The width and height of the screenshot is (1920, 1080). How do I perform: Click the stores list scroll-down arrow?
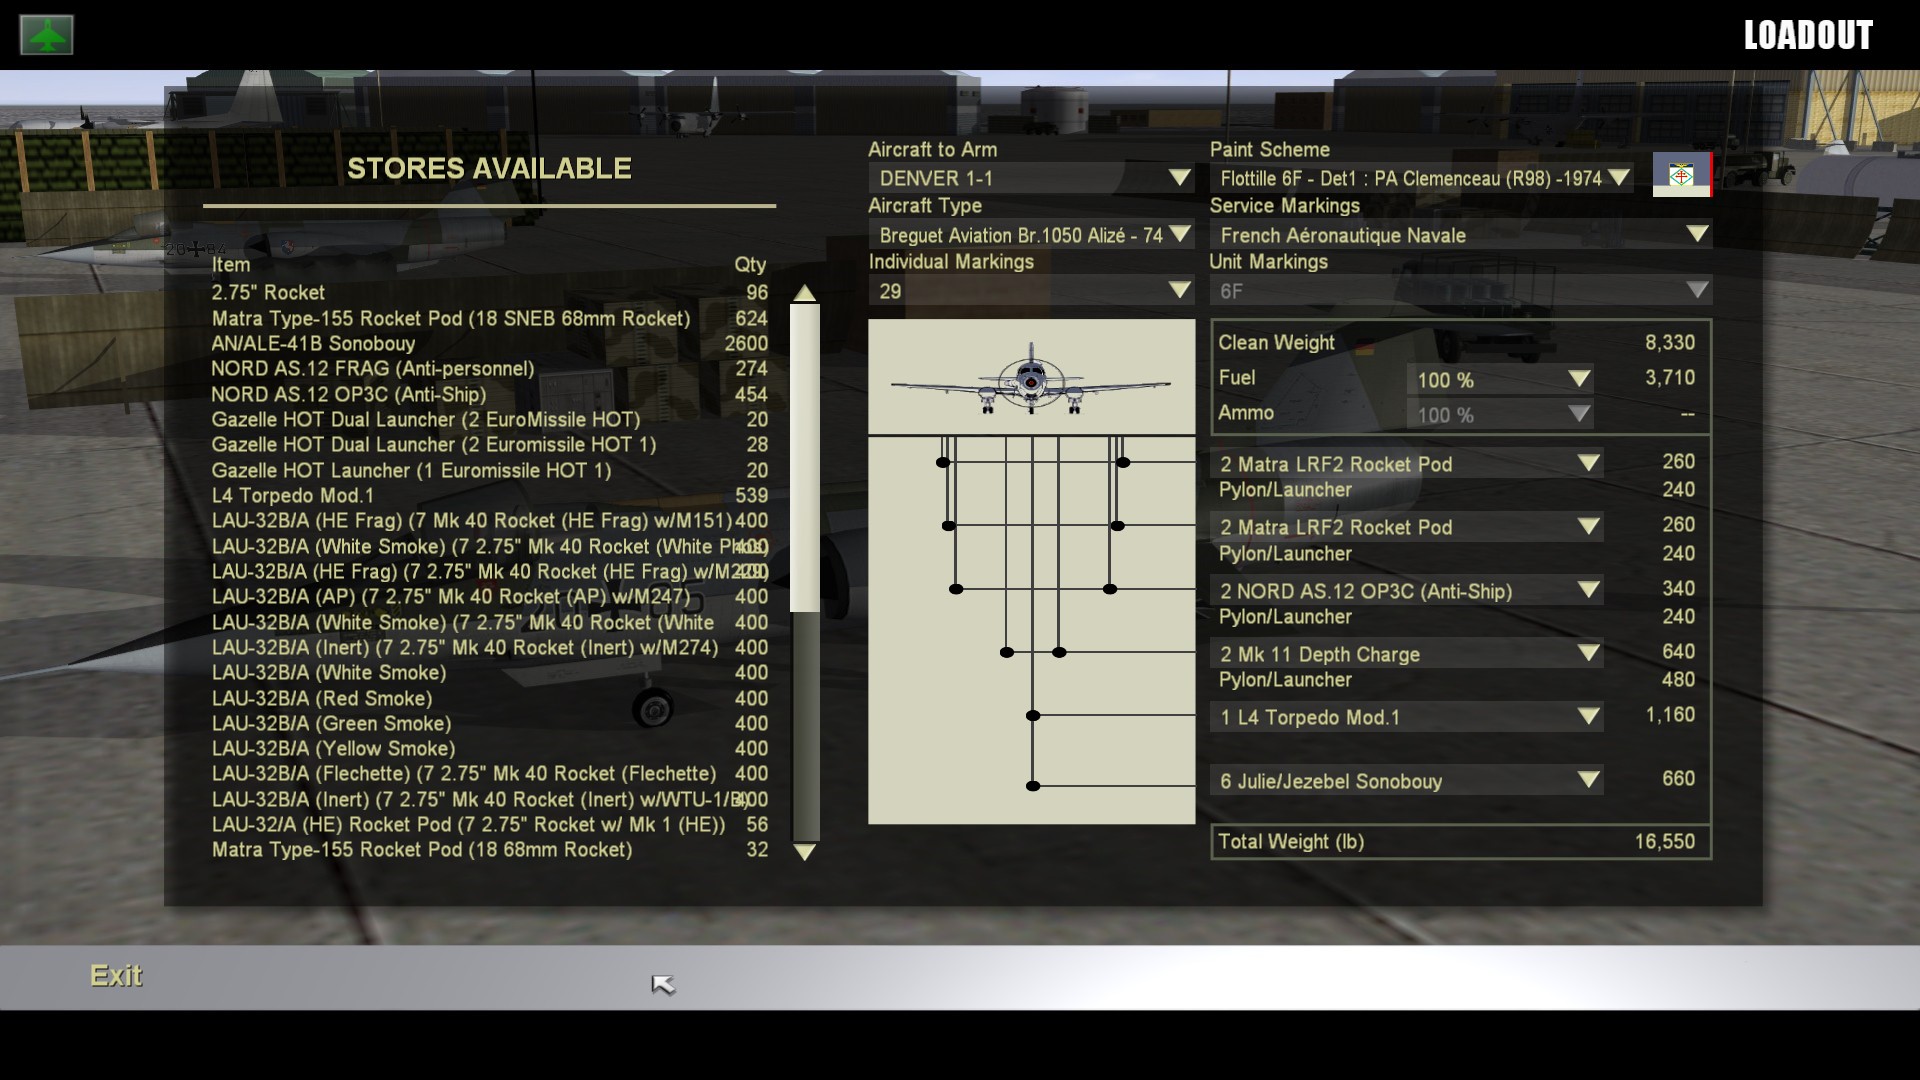(x=805, y=852)
